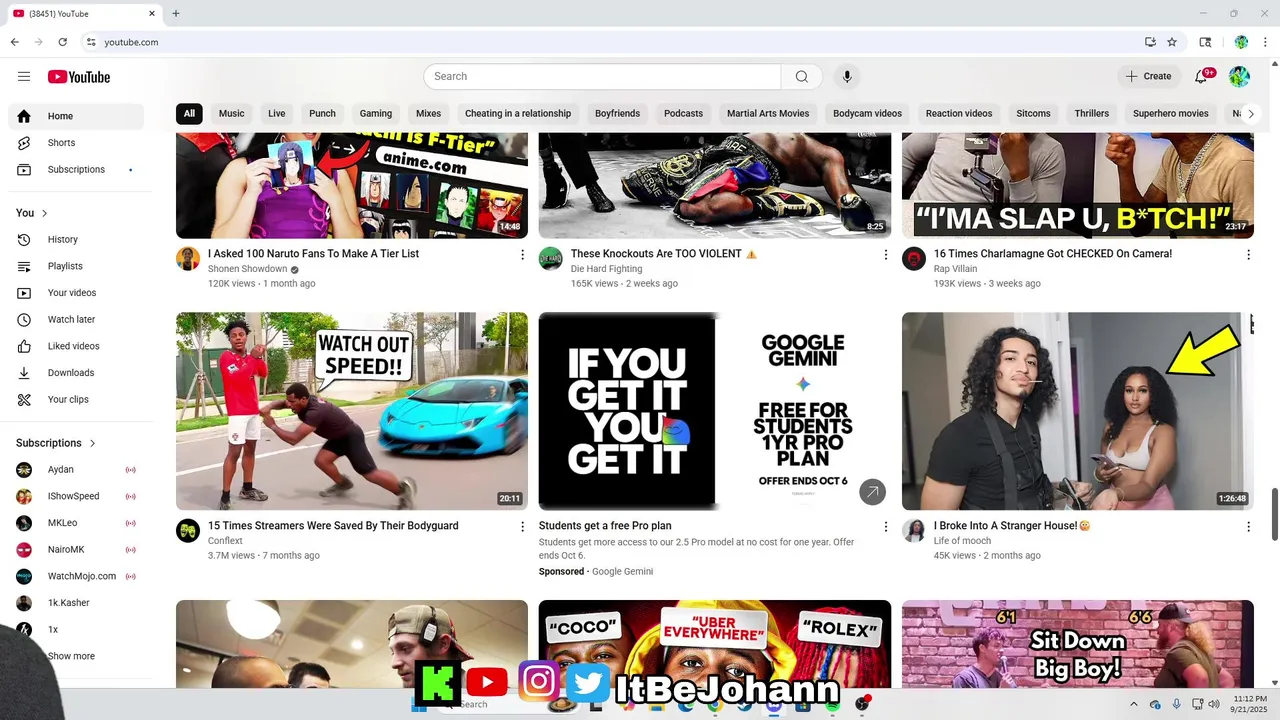
Task: Open external link arrow on Gemini ad
Action: pos(872,492)
